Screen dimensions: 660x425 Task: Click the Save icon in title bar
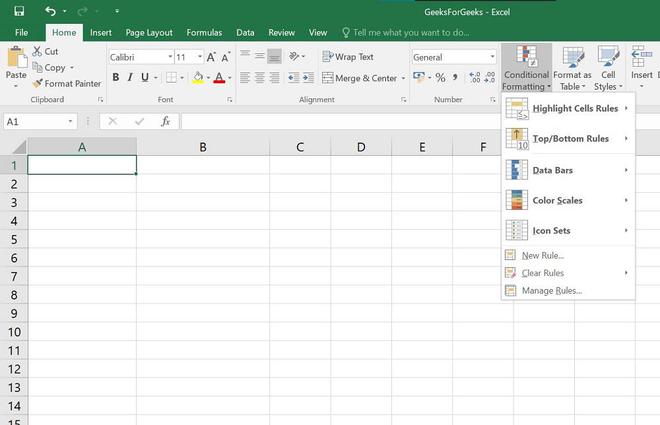[19, 11]
